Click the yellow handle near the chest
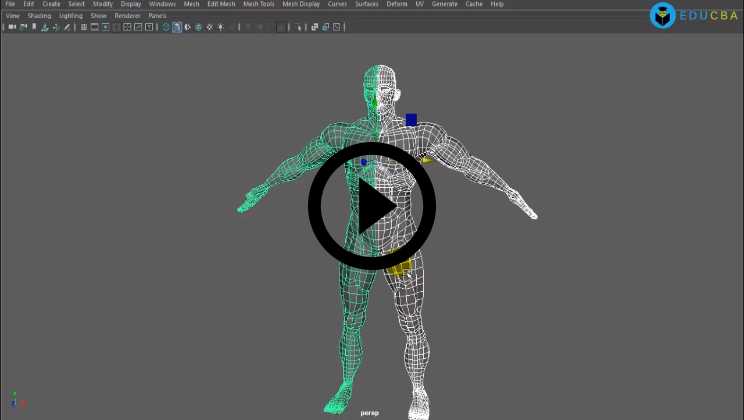 click(x=425, y=160)
